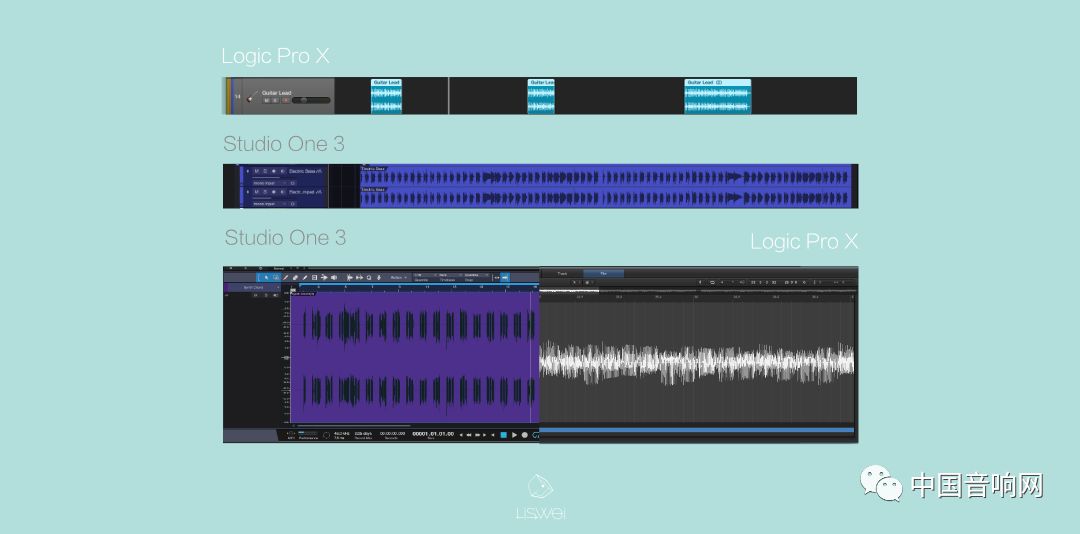Open the Action dropdown in Studio One editor
1080x534 pixels.
(x=399, y=278)
